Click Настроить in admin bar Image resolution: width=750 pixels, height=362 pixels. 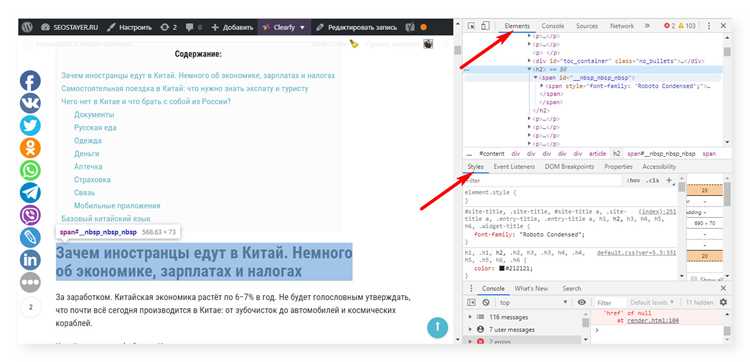click(x=129, y=27)
